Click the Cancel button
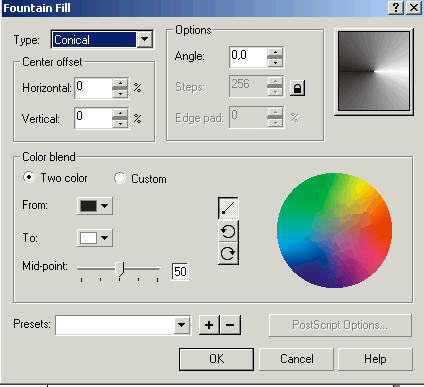Viewport: 424px width, 387px height. (296, 359)
